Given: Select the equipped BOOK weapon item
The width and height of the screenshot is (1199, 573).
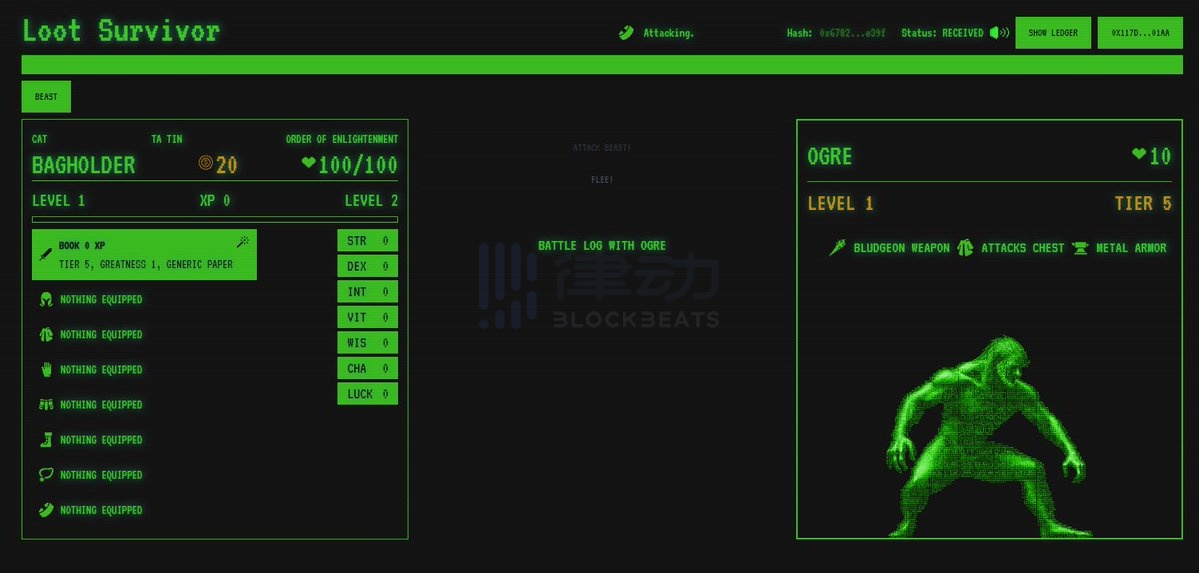Looking at the screenshot, I should point(145,255).
